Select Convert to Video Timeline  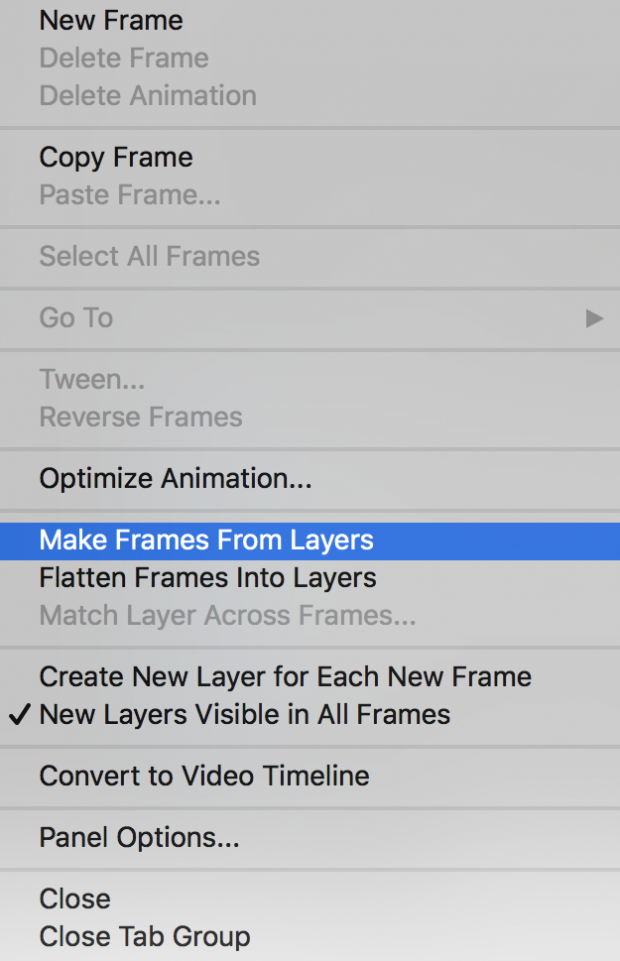203,776
